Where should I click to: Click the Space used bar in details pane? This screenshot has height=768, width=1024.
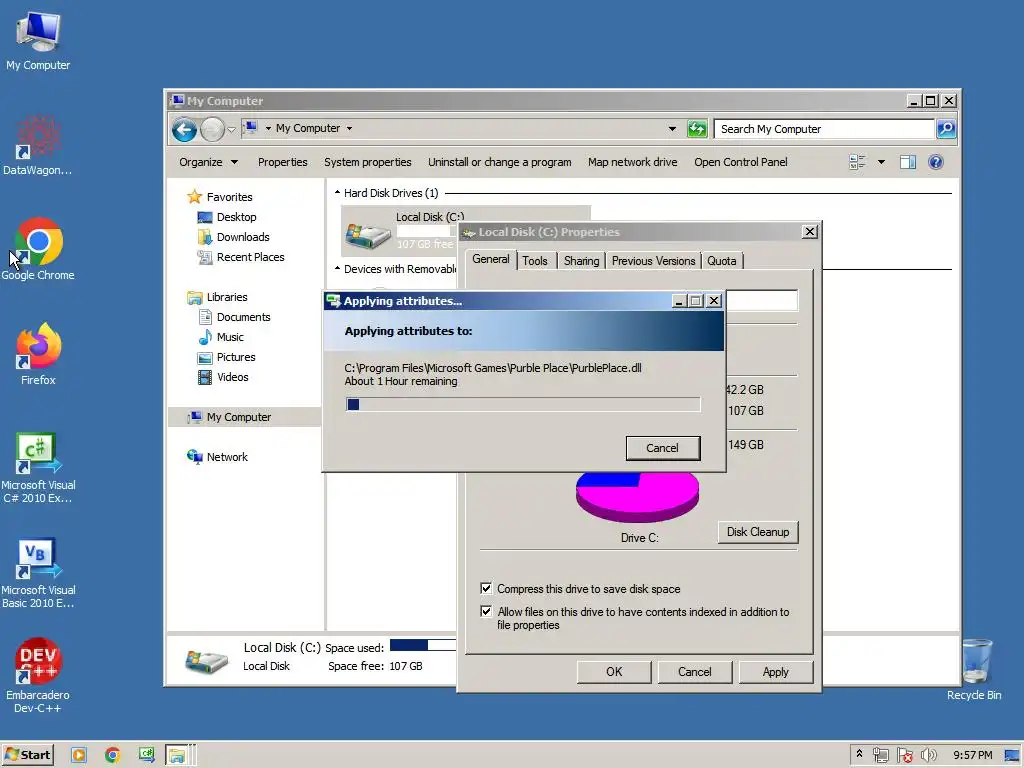pyautogui.click(x=423, y=645)
